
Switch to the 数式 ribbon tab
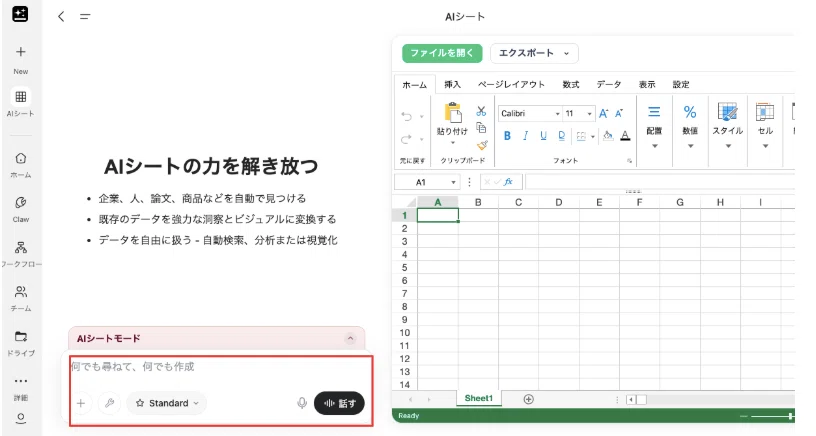(570, 85)
